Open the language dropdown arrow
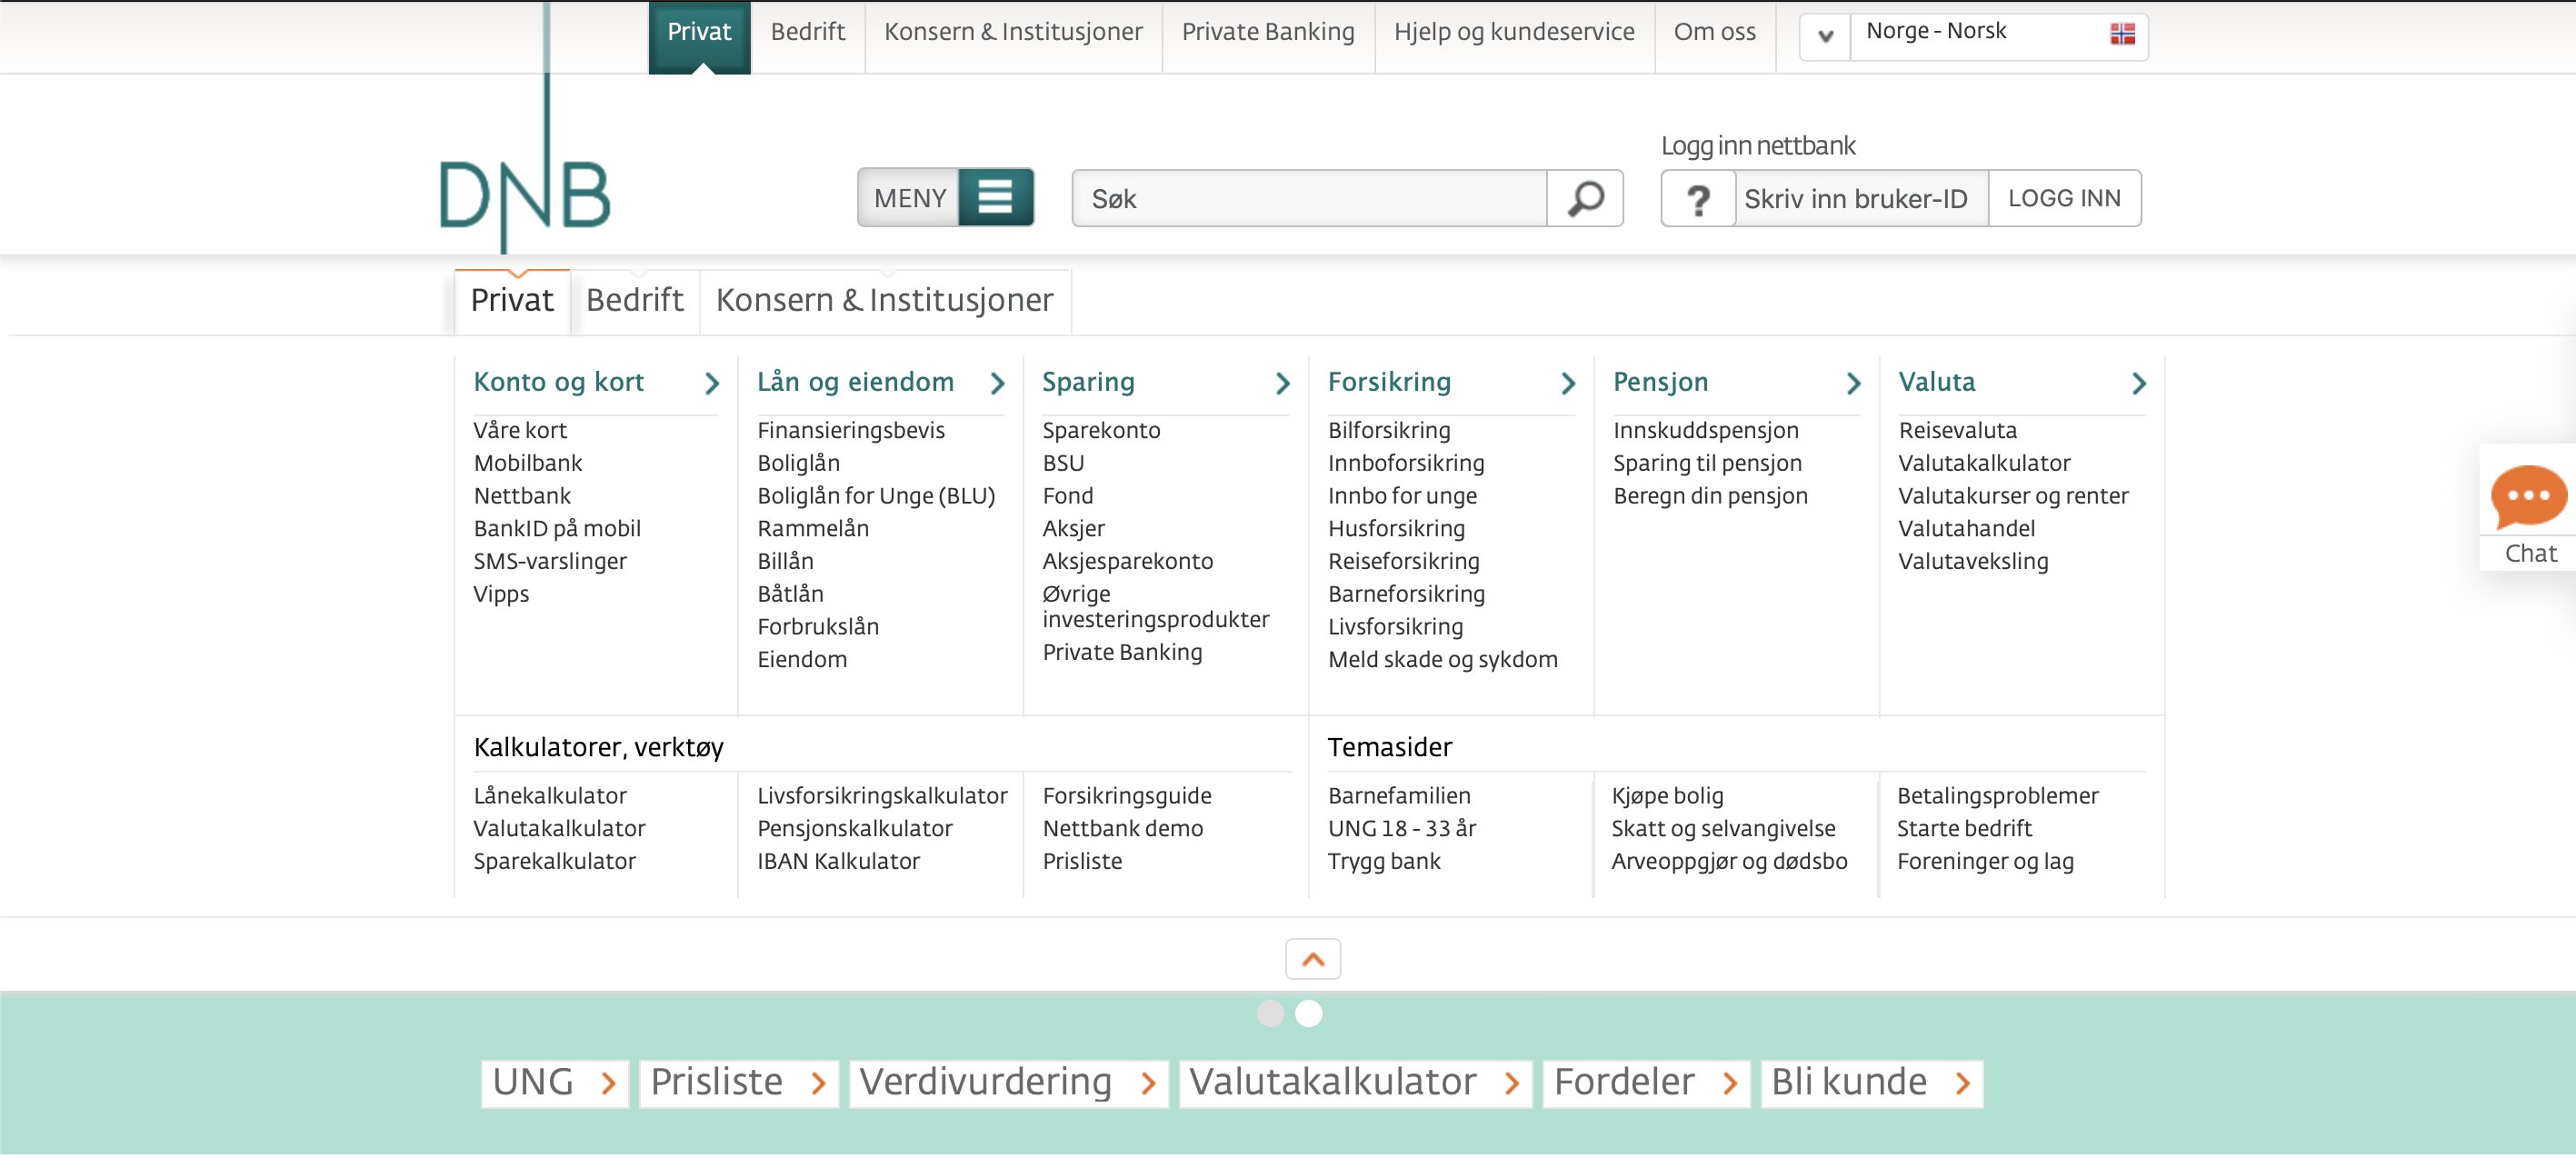2576x1158 pixels. pyautogui.click(x=1825, y=36)
